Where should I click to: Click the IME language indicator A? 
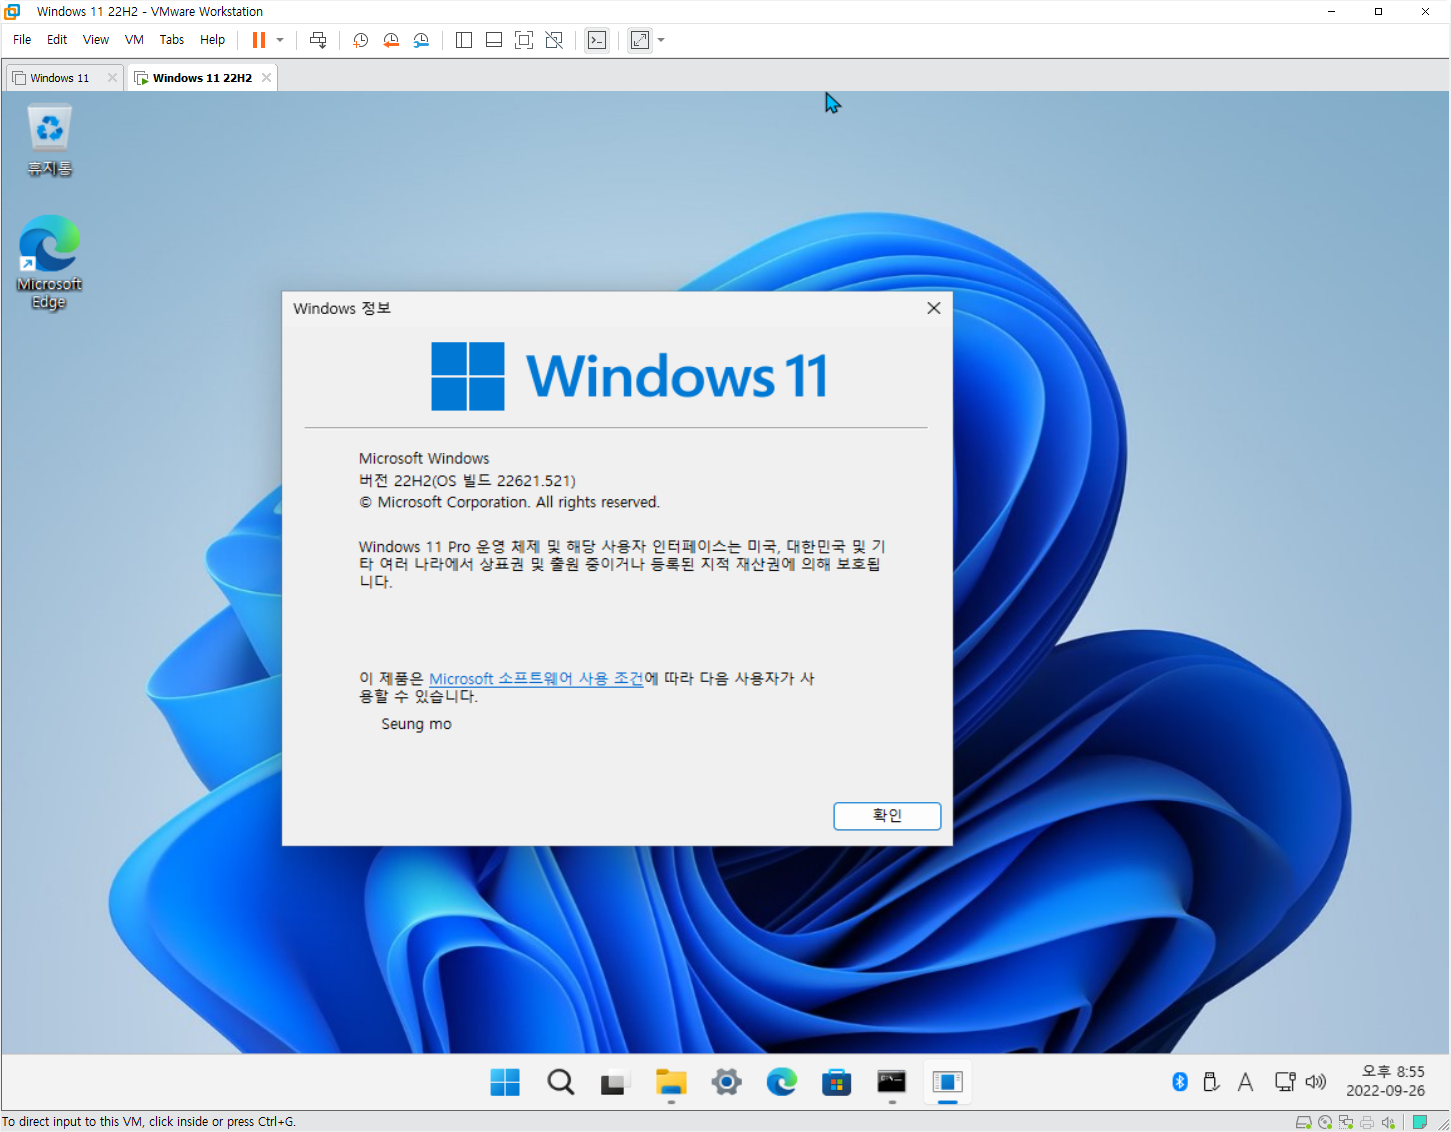pyautogui.click(x=1245, y=1082)
